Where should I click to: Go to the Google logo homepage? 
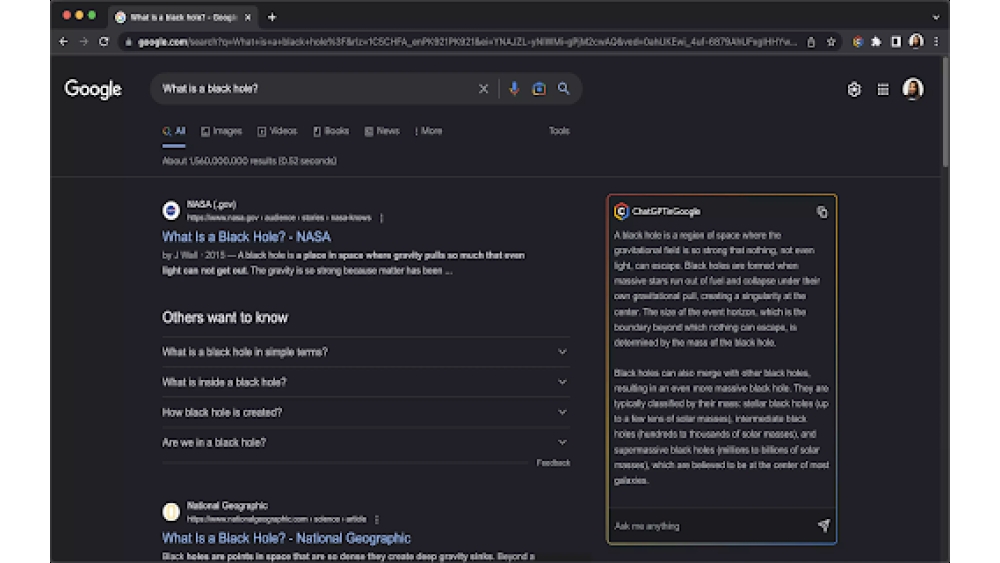coord(93,89)
